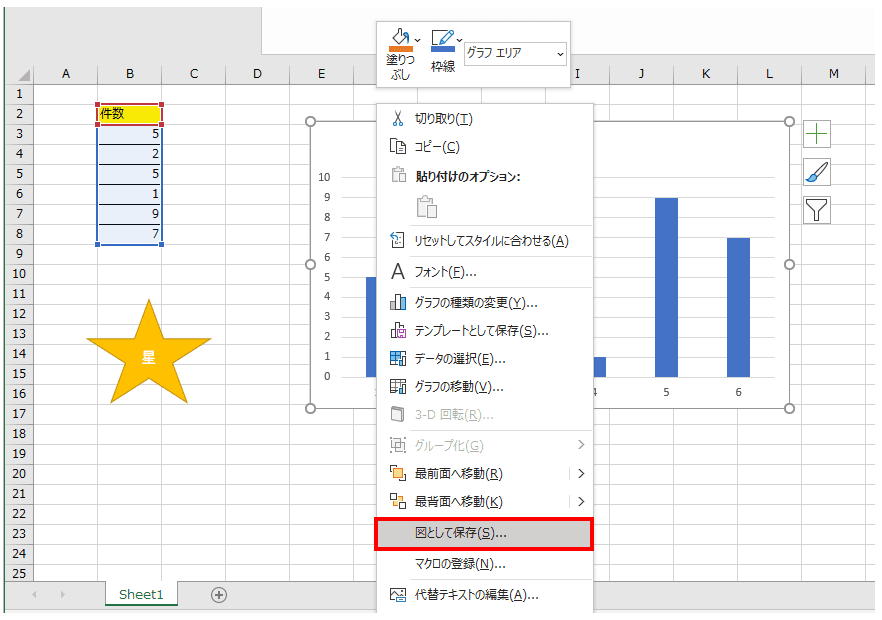882x620 pixels.
Task: Open Chart Elements plus button
Action: [817, 134]
